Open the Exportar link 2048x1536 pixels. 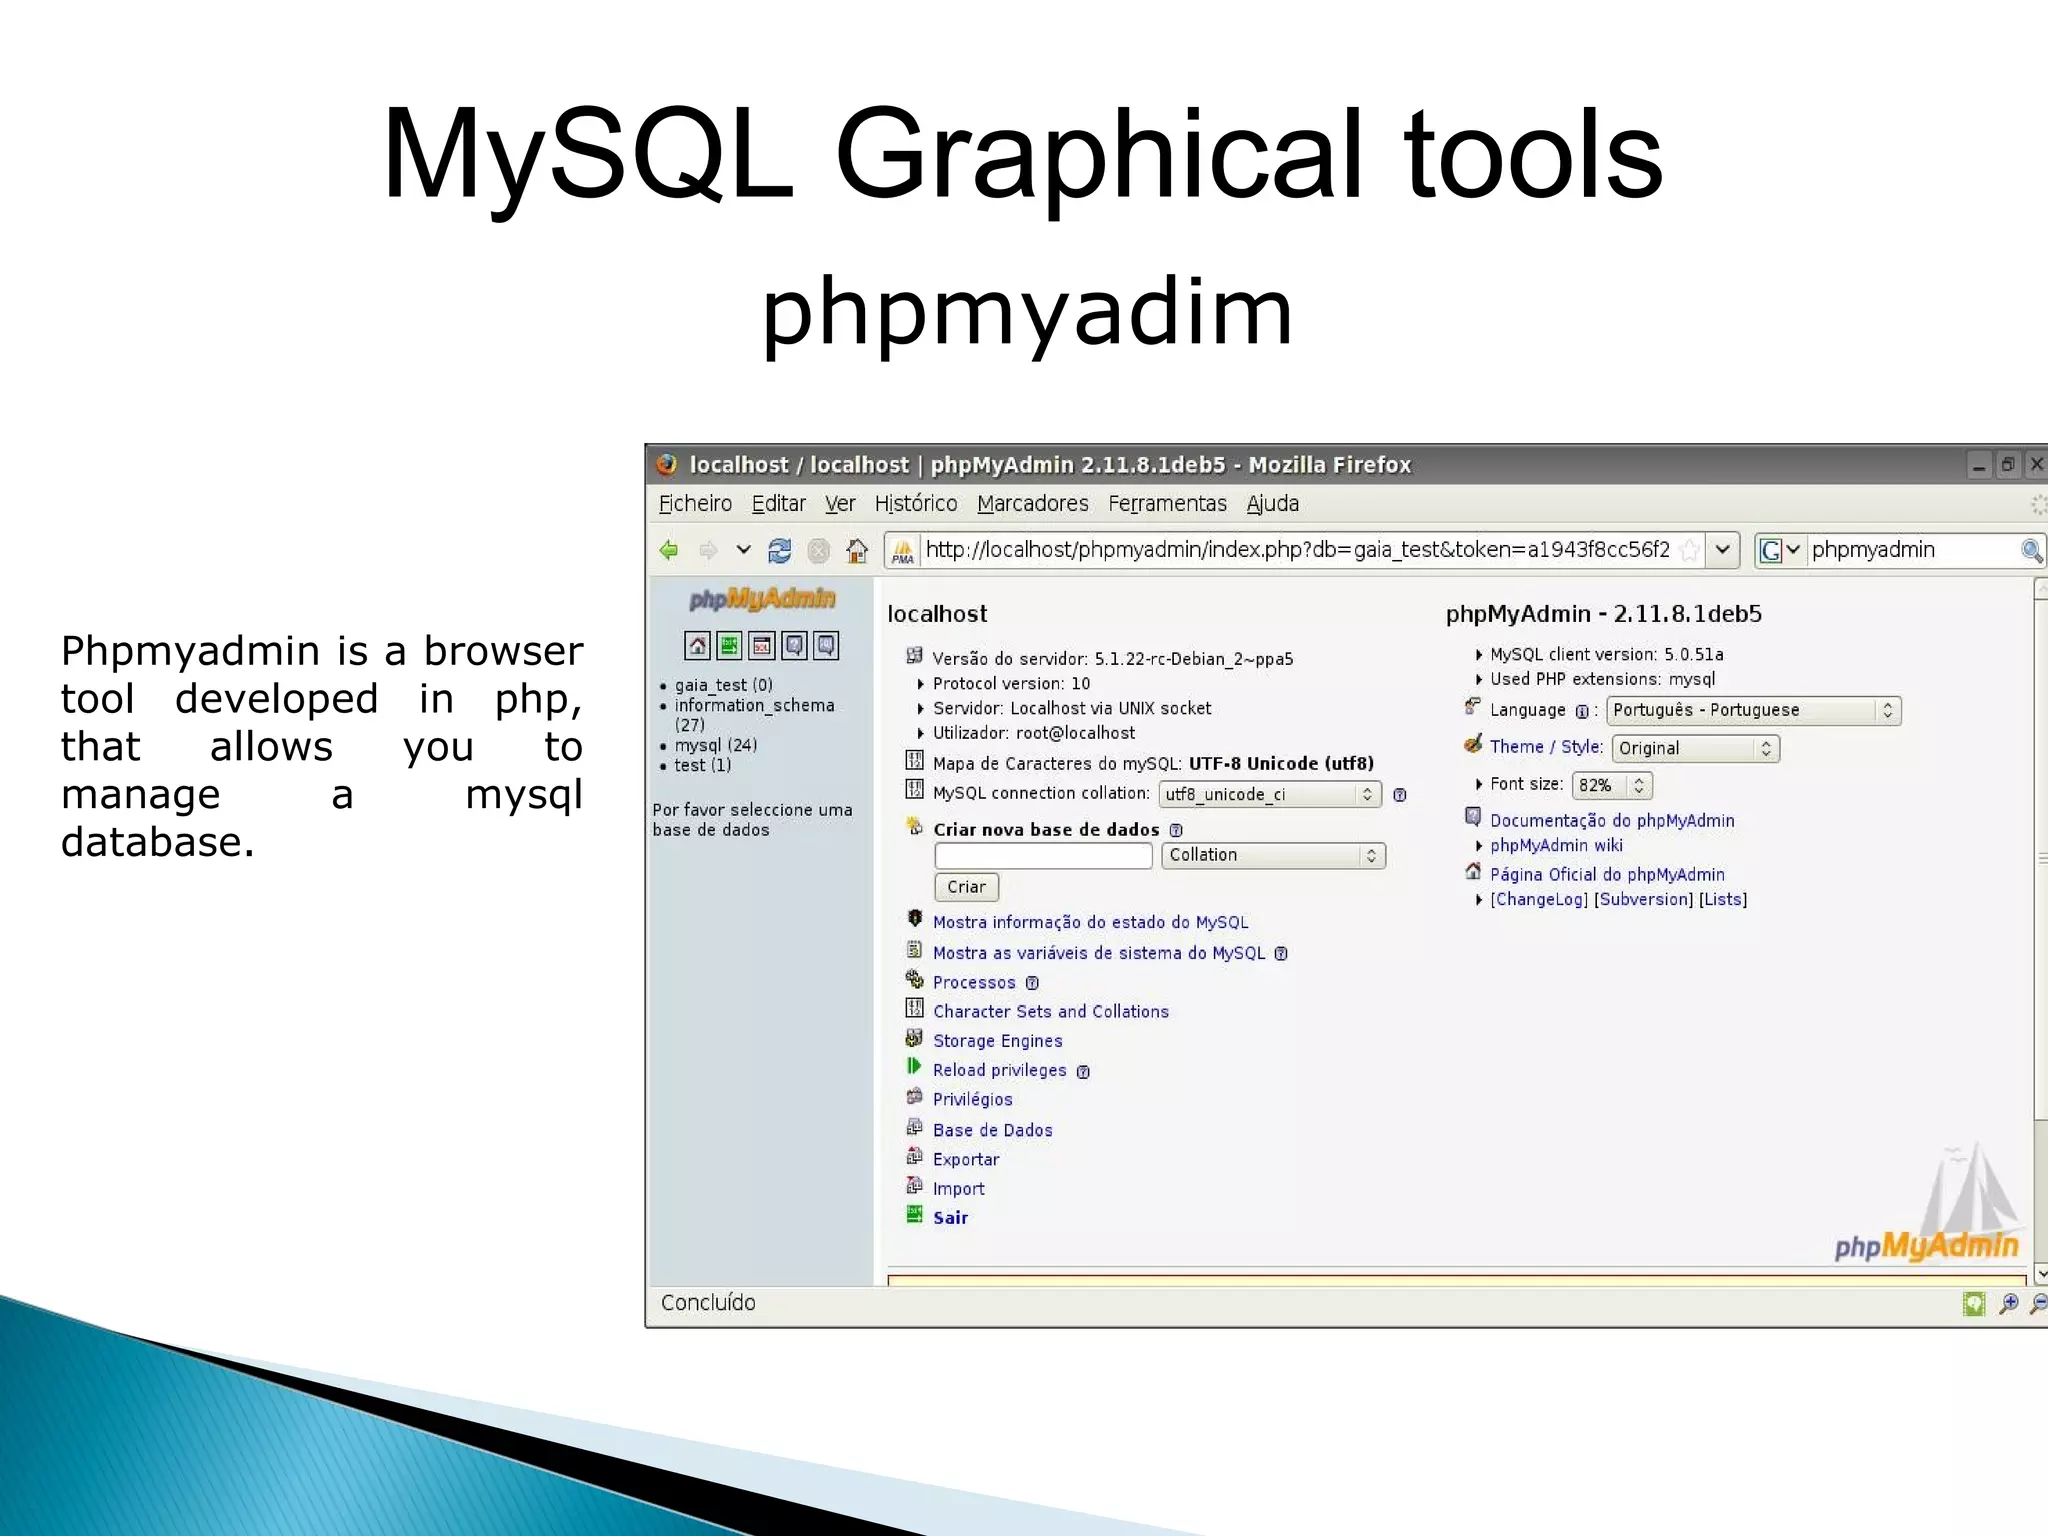click(x=965, y=1159)
